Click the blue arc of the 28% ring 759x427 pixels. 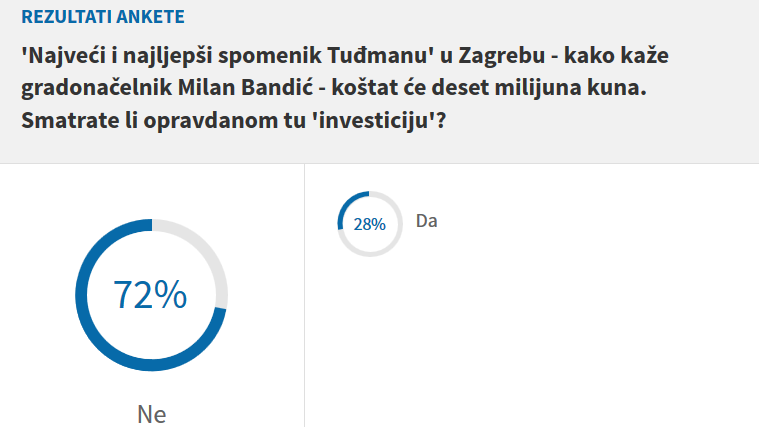click(345, 207)
